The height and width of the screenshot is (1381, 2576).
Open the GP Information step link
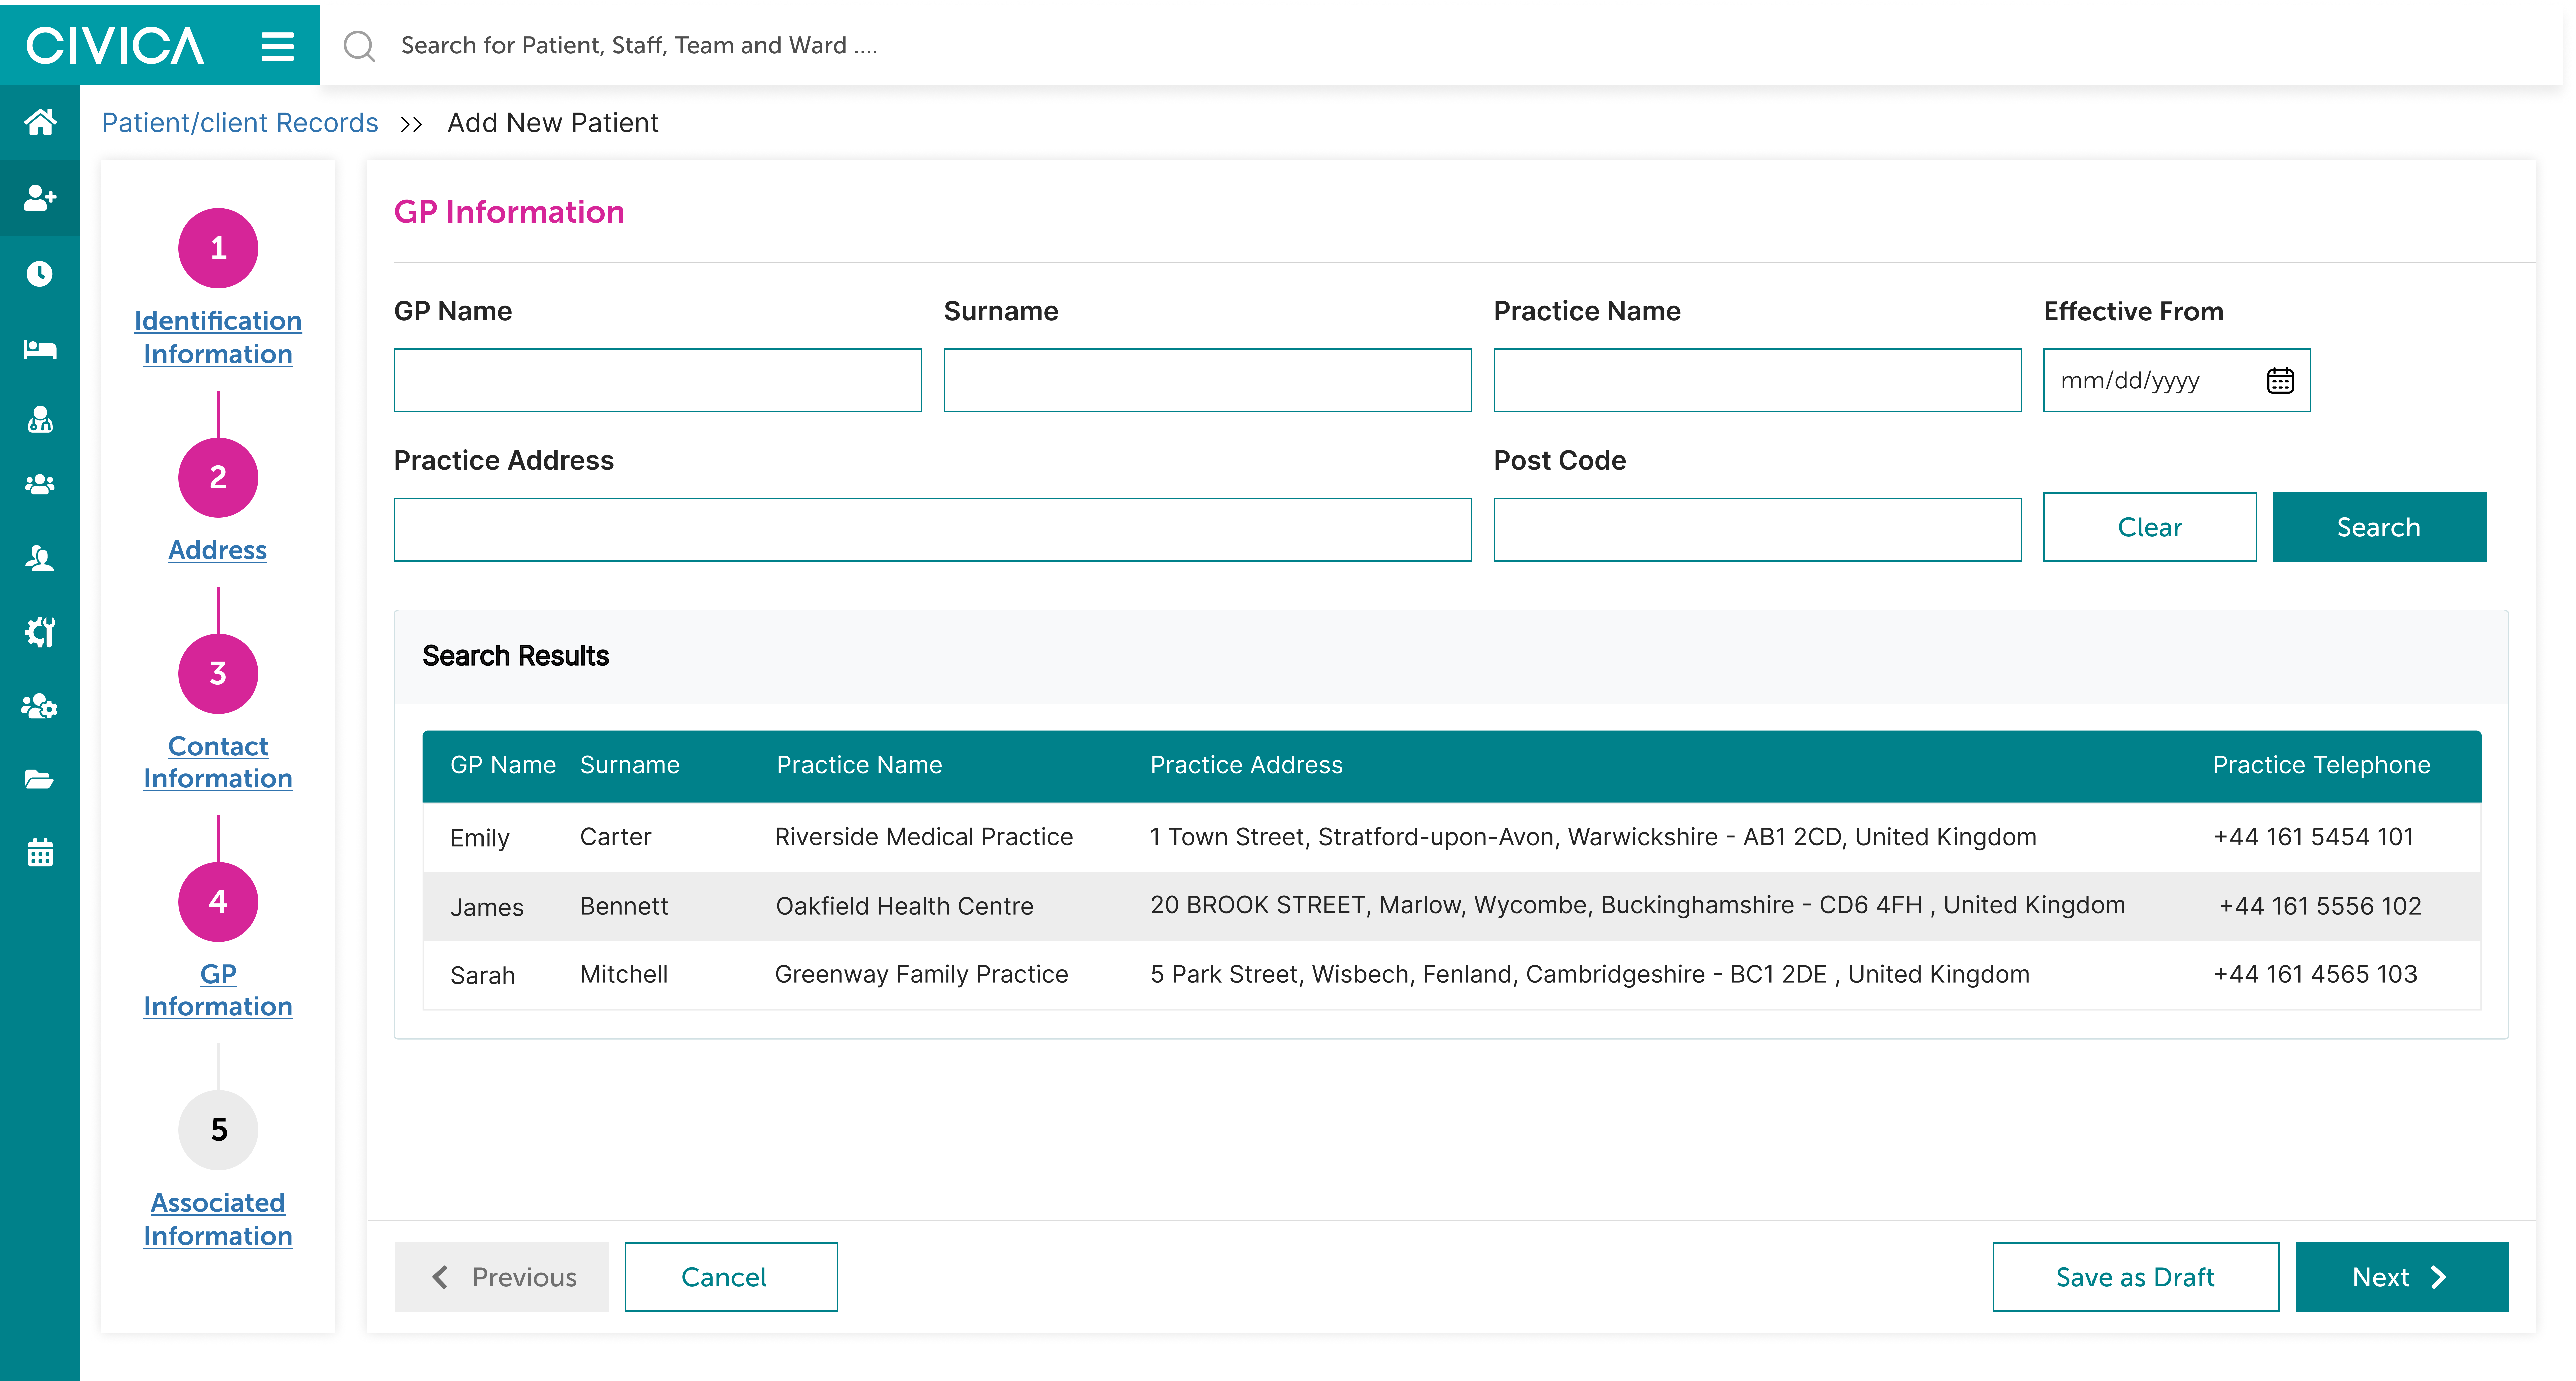pyautogui.click(x=218, y=990)
